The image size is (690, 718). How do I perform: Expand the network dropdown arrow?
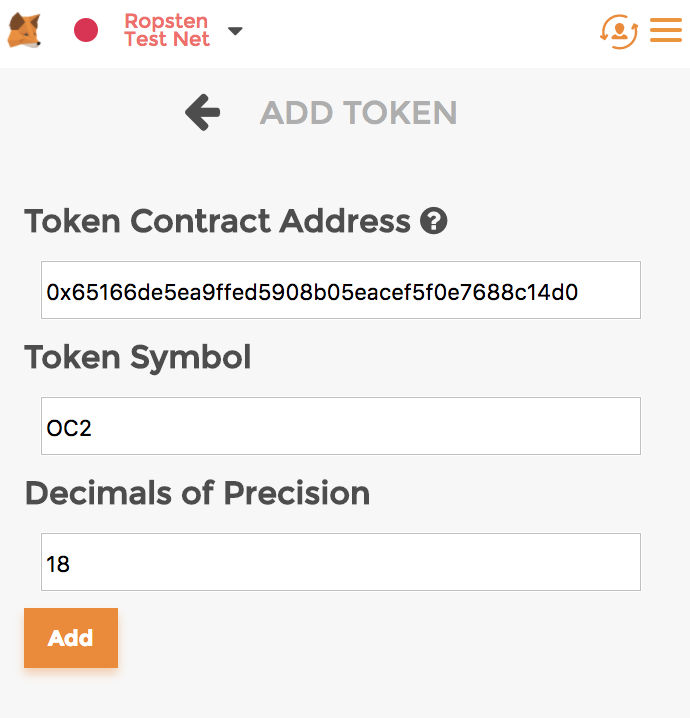(x=235, y=31)
